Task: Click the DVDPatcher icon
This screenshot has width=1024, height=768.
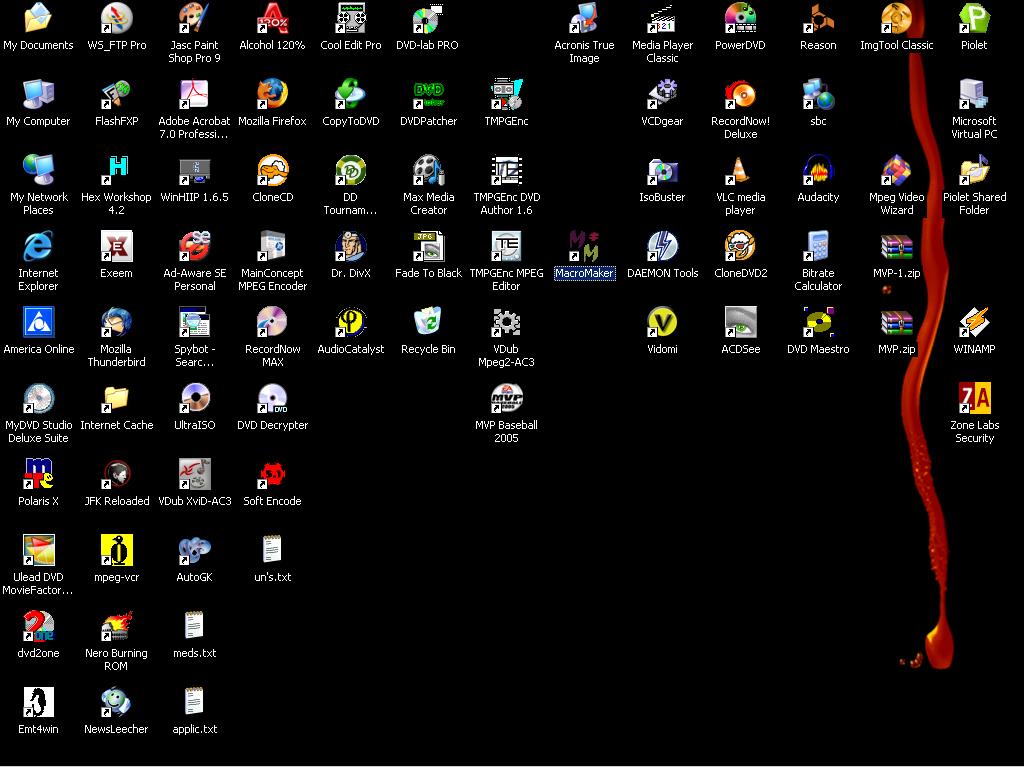Action: (428, 94)
